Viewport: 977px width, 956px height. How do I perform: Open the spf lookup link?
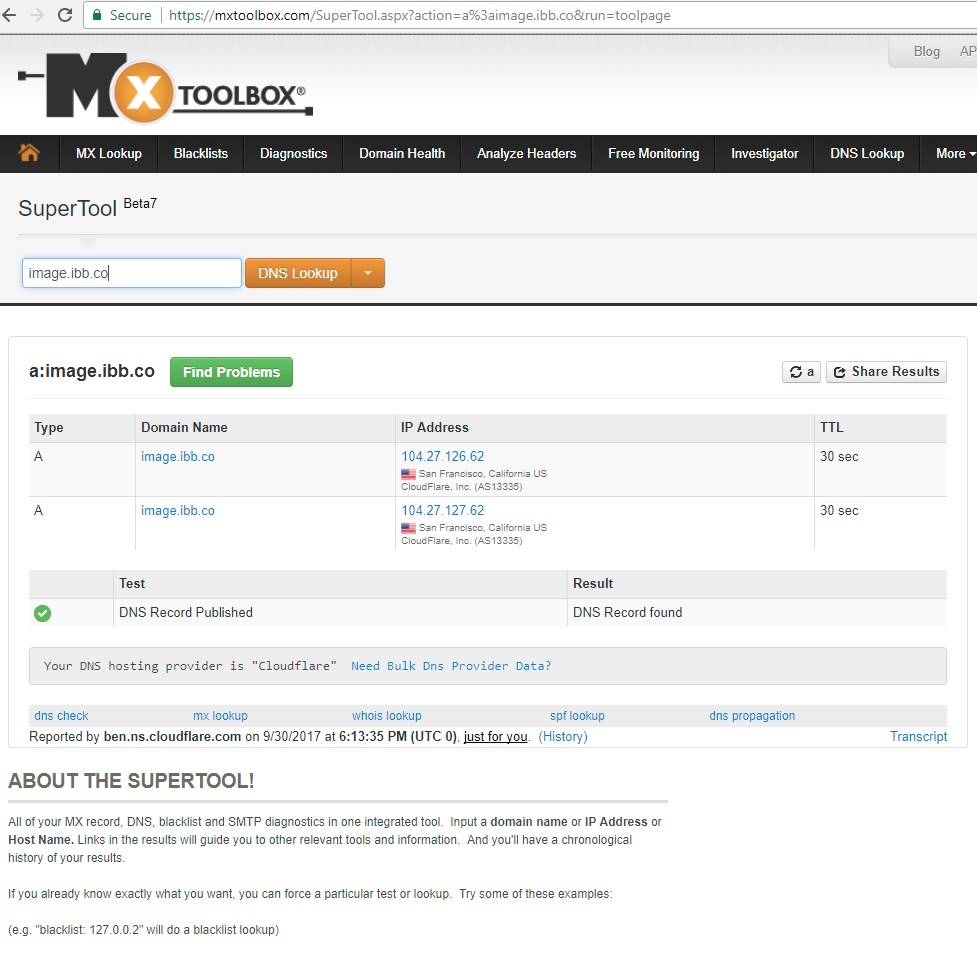(x=577, y=715)
